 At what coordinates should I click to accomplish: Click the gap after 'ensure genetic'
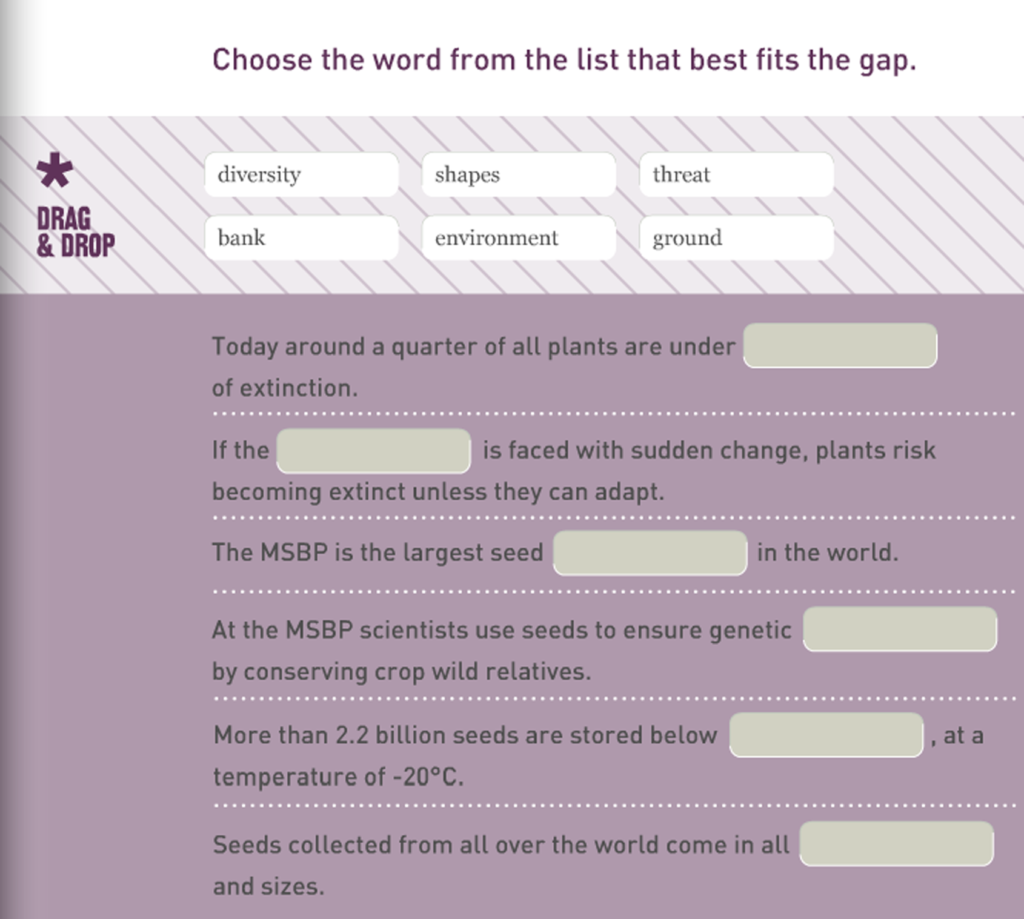pos(900,630)
